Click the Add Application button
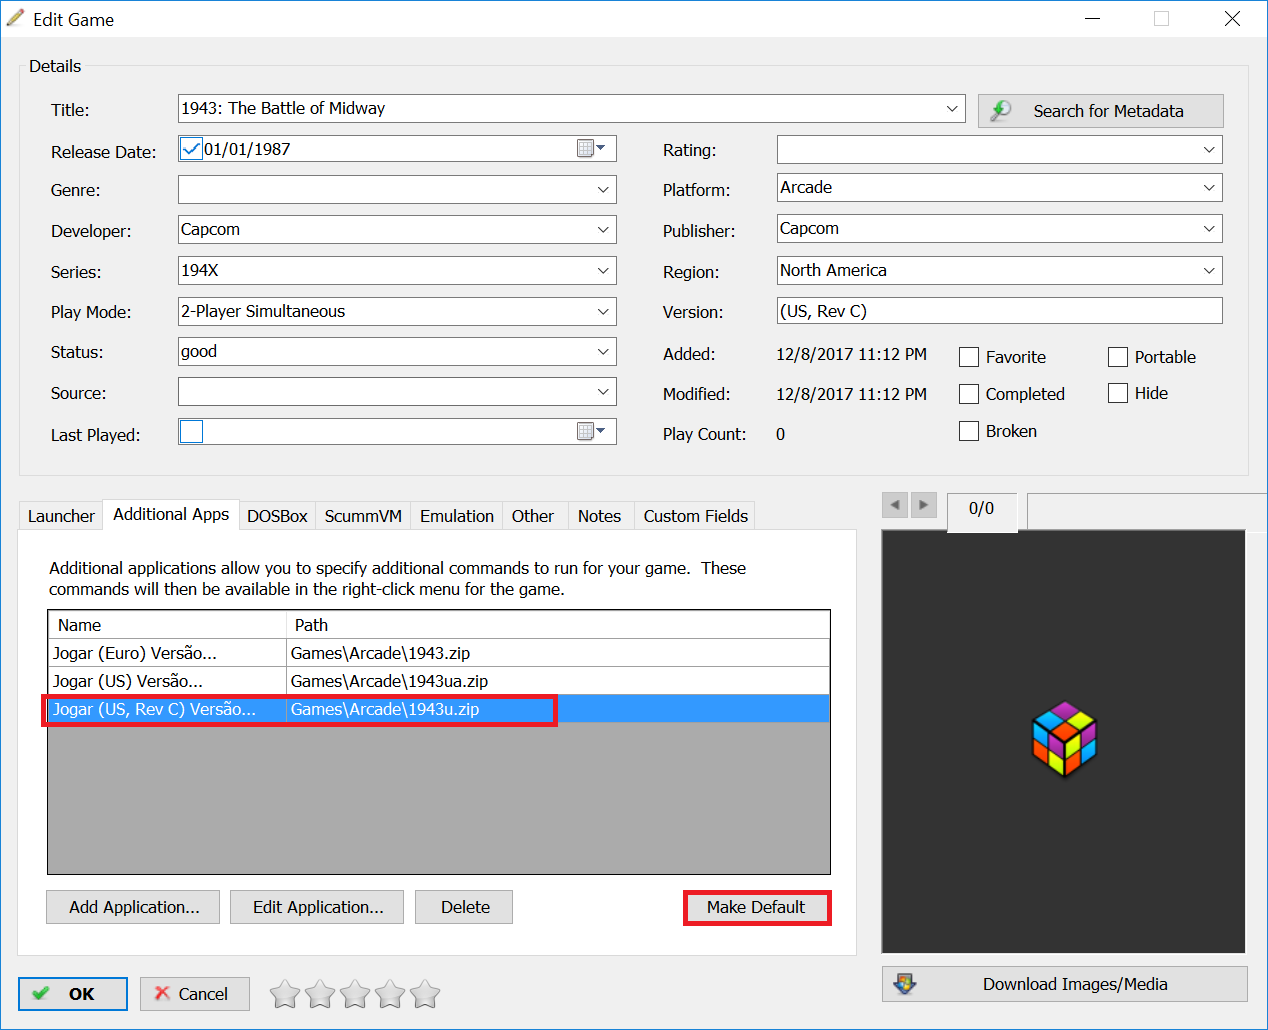Image resolution: width=1268 pixels, height=1030 pixels. [x=134, y=907]
